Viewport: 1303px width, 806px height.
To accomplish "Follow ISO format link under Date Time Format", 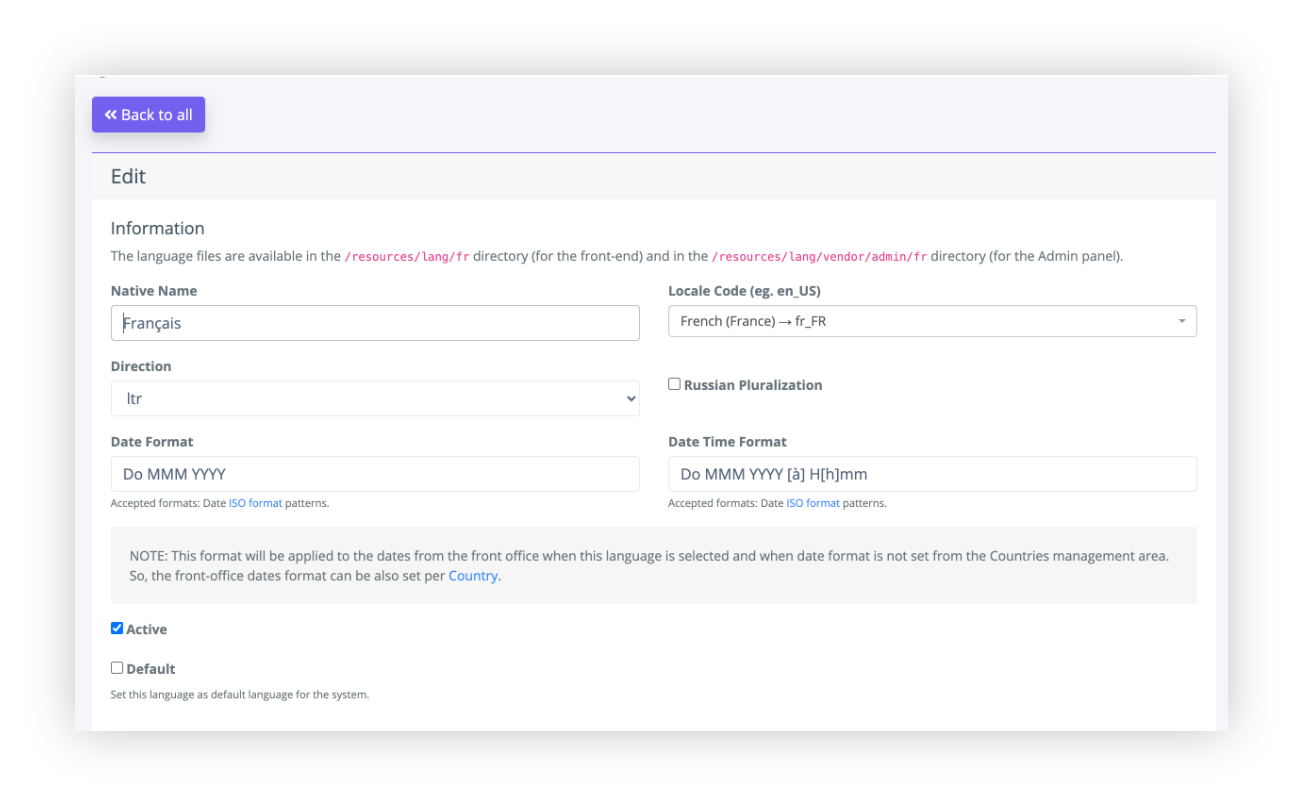I will [812, 503].
